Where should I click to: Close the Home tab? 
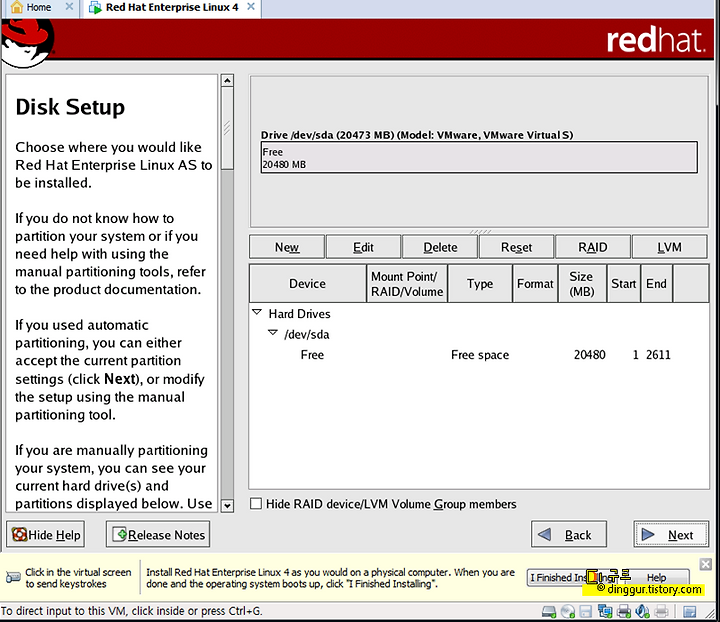(69, 7)
